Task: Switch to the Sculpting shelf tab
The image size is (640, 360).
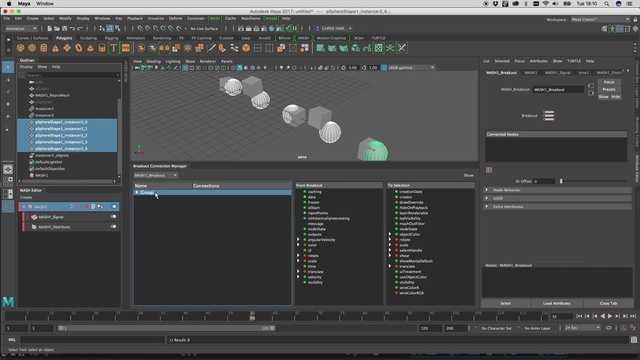Action: 88,38
